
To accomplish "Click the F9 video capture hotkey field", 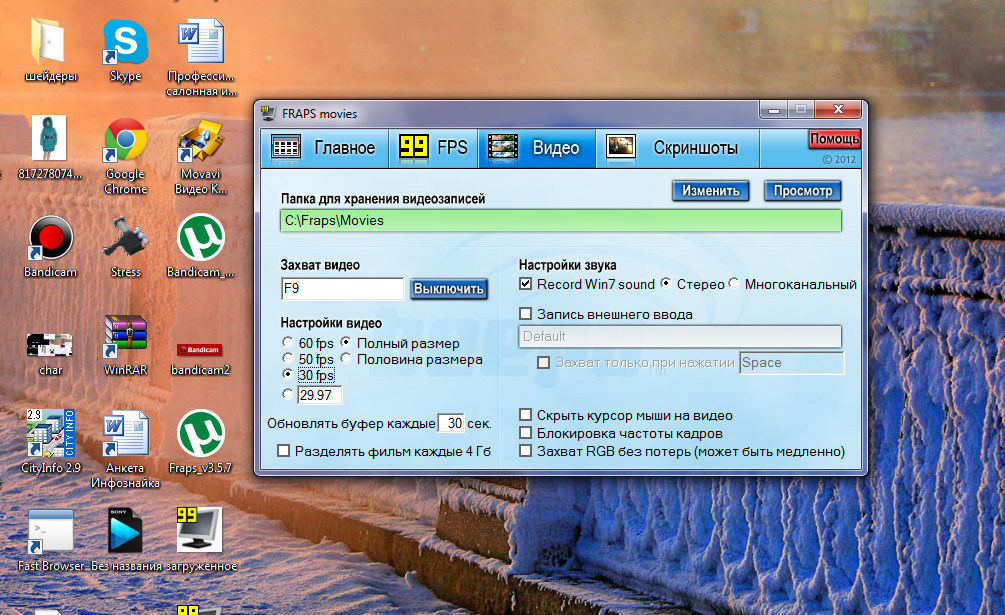I will pyautogui.click(x=342, y=289).
